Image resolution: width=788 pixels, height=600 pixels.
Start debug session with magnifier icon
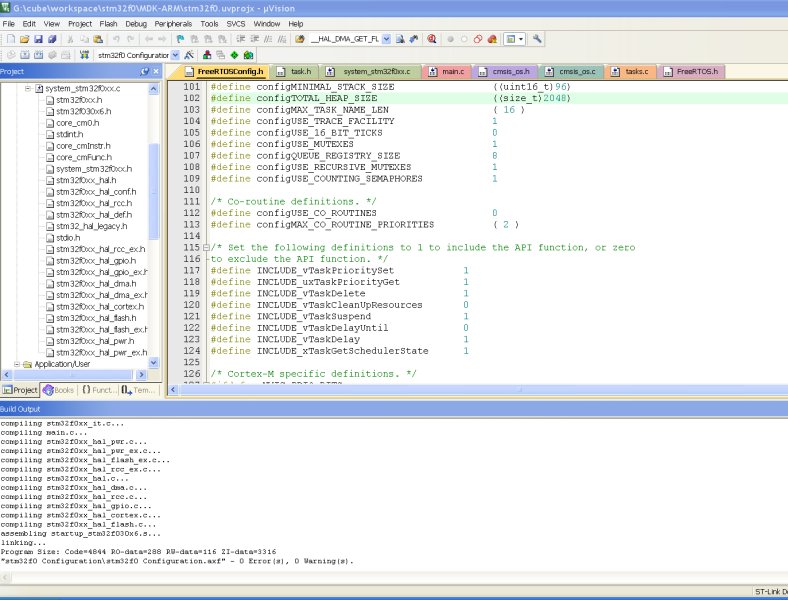(x=431, y=39)
